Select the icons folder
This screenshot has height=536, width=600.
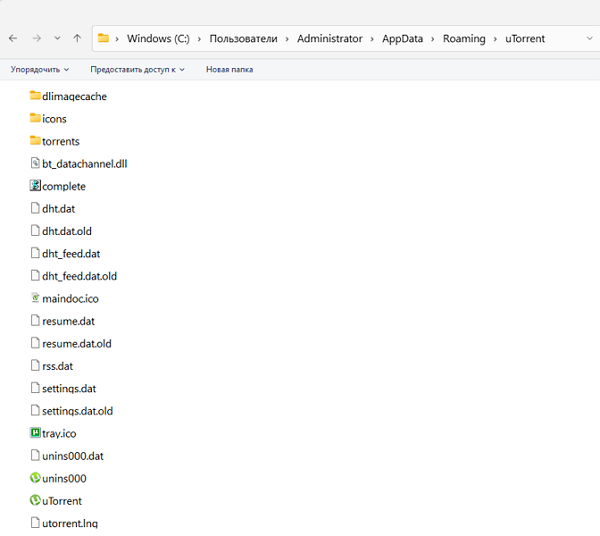click(54, 119)
